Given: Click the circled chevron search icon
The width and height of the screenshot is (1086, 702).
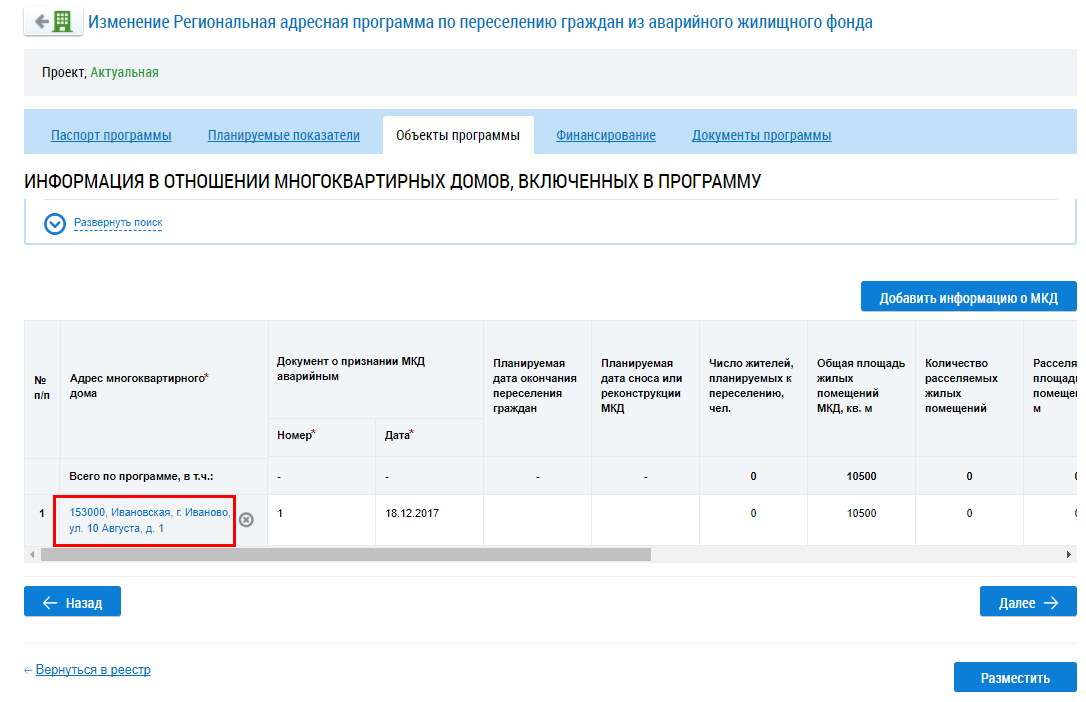Looking at the screenshot, I should 55,224.
